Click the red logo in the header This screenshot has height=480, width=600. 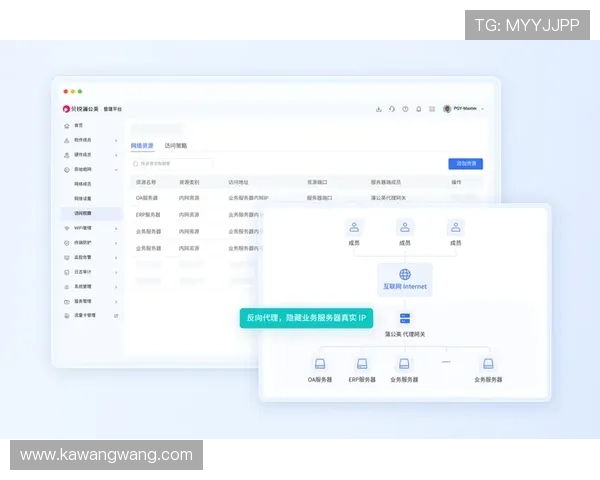tap(66, 109)
